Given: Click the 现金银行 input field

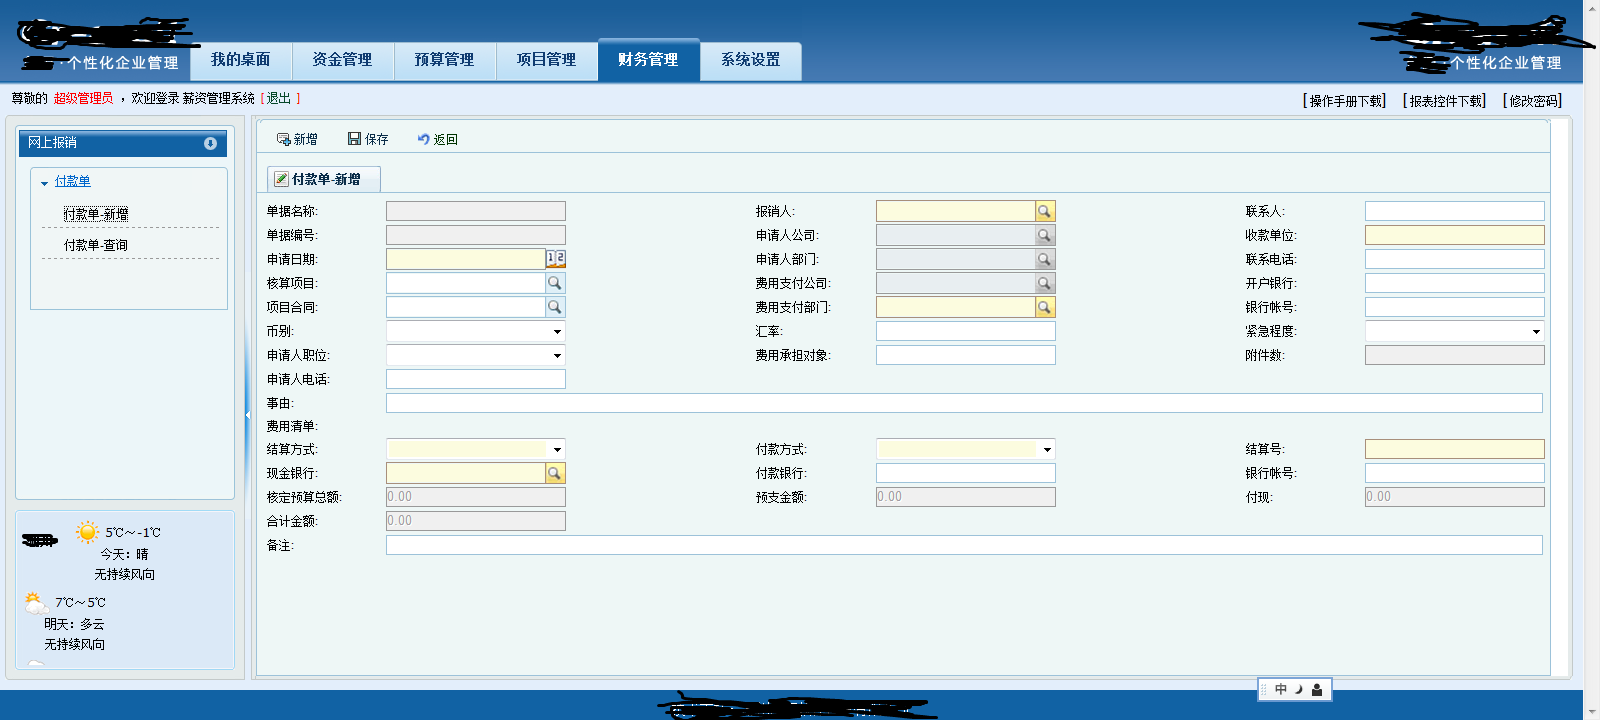Looking at the screenshot, I should [x=466, y=473].
